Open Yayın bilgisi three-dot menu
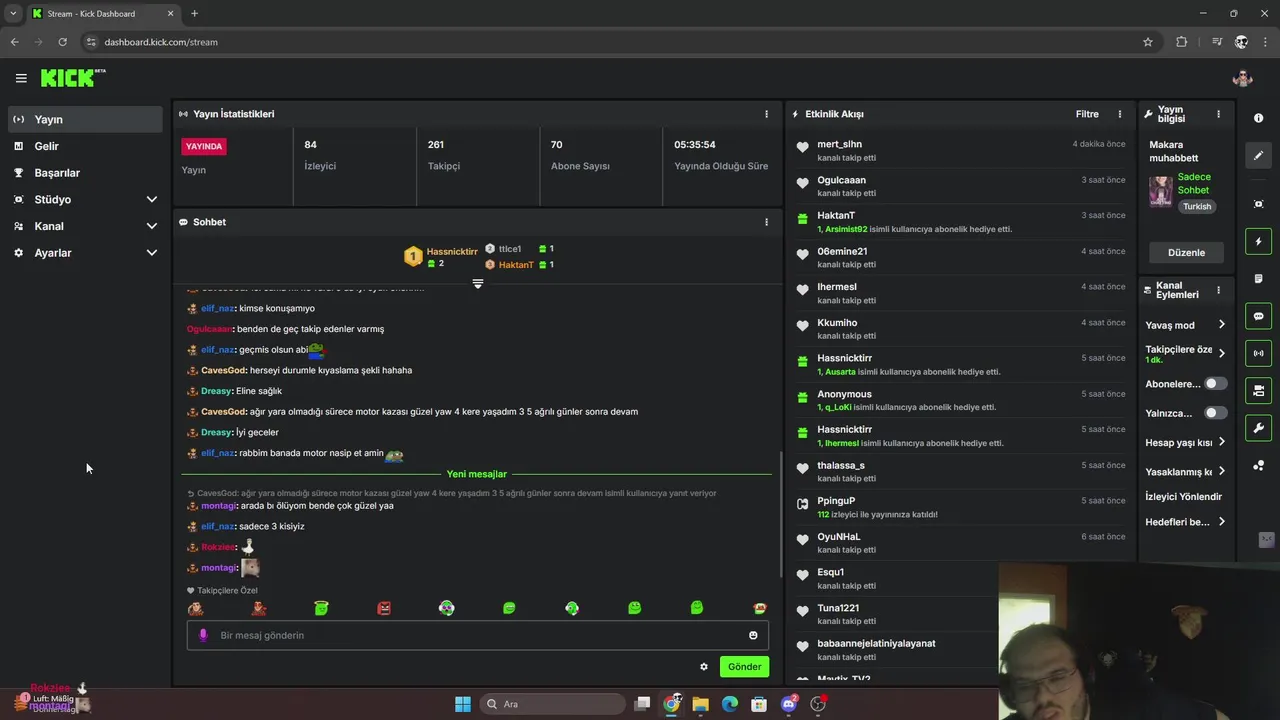 tap(1218, 114)
